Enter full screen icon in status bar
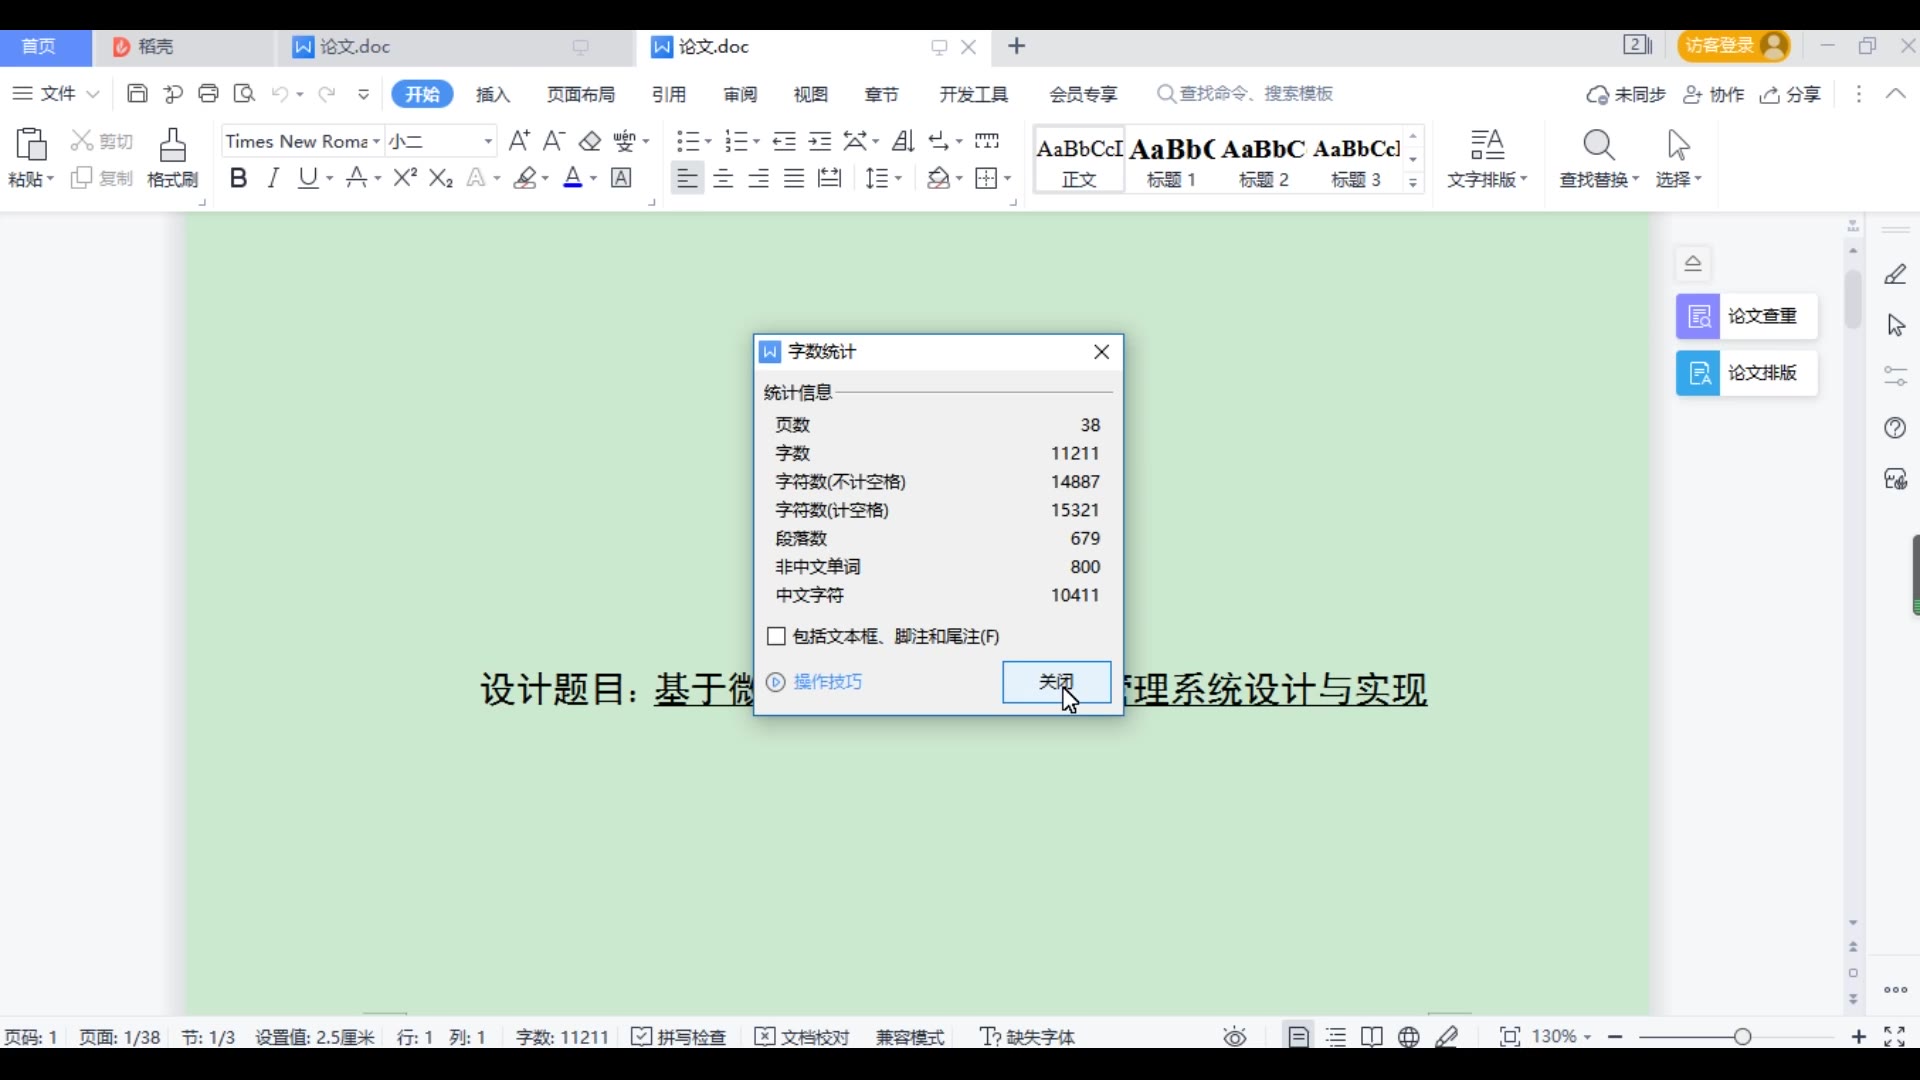 pos(1894,1037)
